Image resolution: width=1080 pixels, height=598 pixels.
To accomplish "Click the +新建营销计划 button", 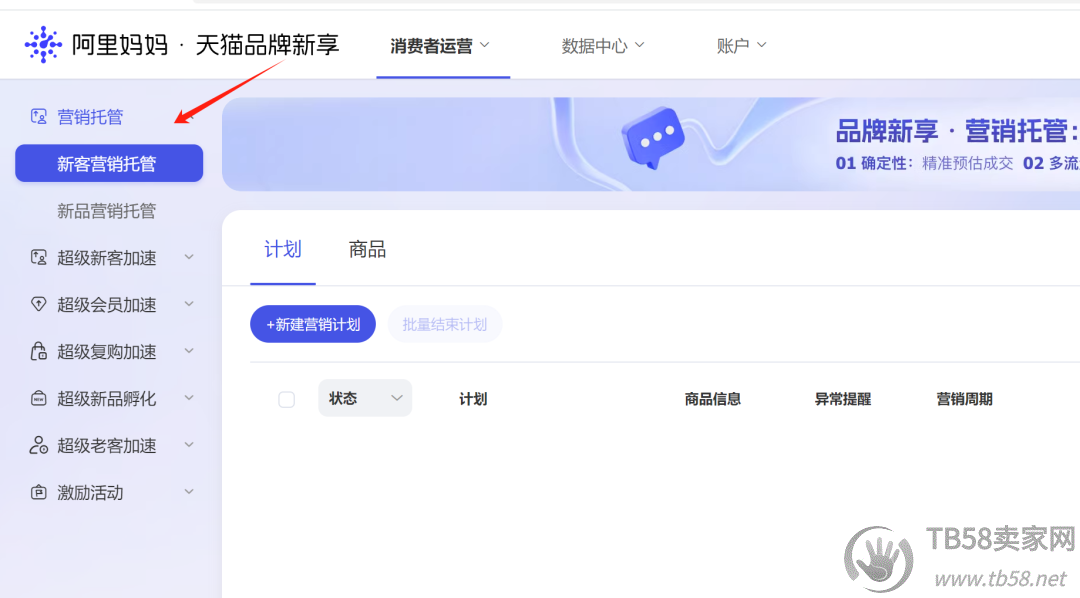I will [x=313, y=324].
